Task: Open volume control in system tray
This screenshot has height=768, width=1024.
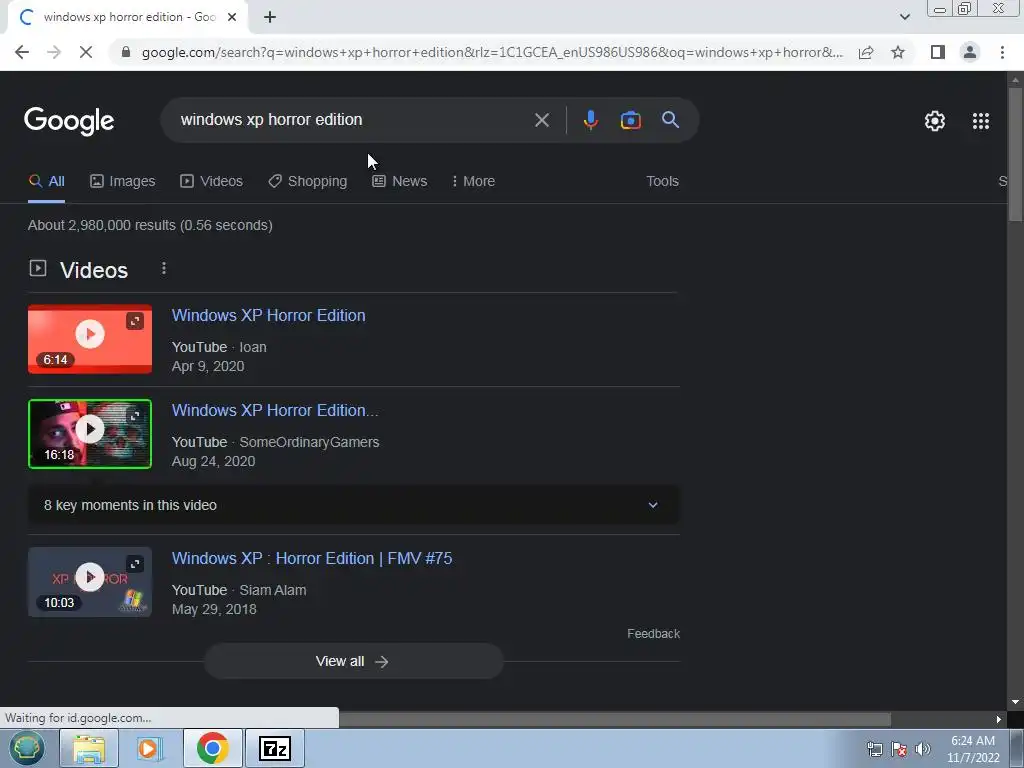Action: pos(922,749)
